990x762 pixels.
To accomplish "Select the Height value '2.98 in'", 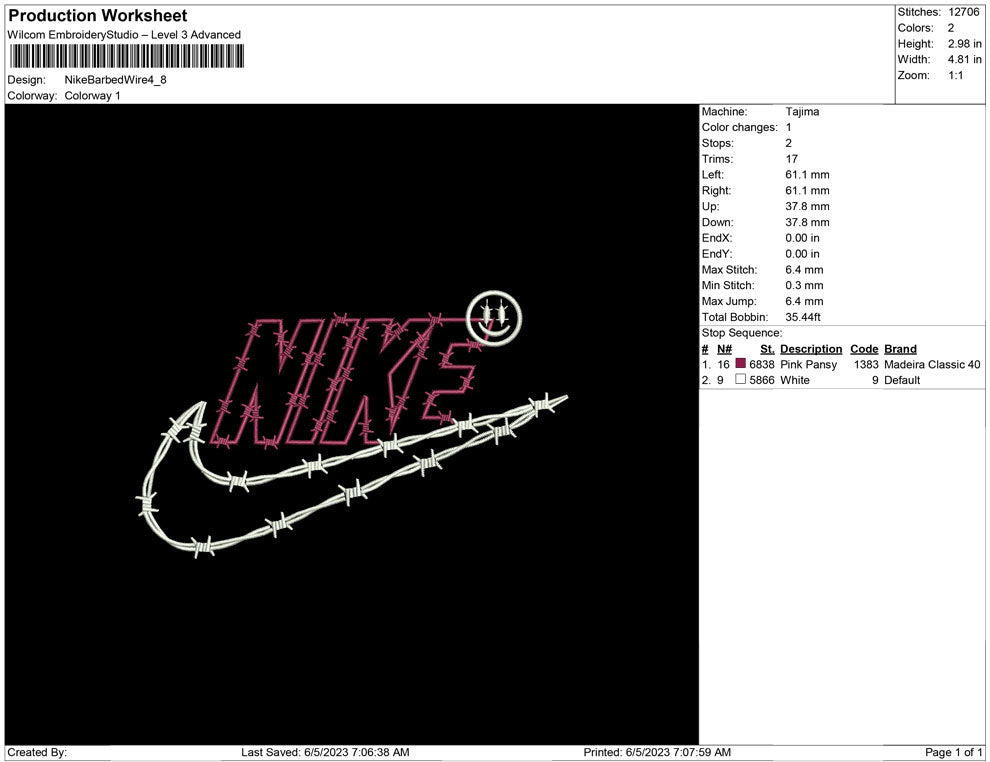I will pyautogui.click(x=964, y=44).
